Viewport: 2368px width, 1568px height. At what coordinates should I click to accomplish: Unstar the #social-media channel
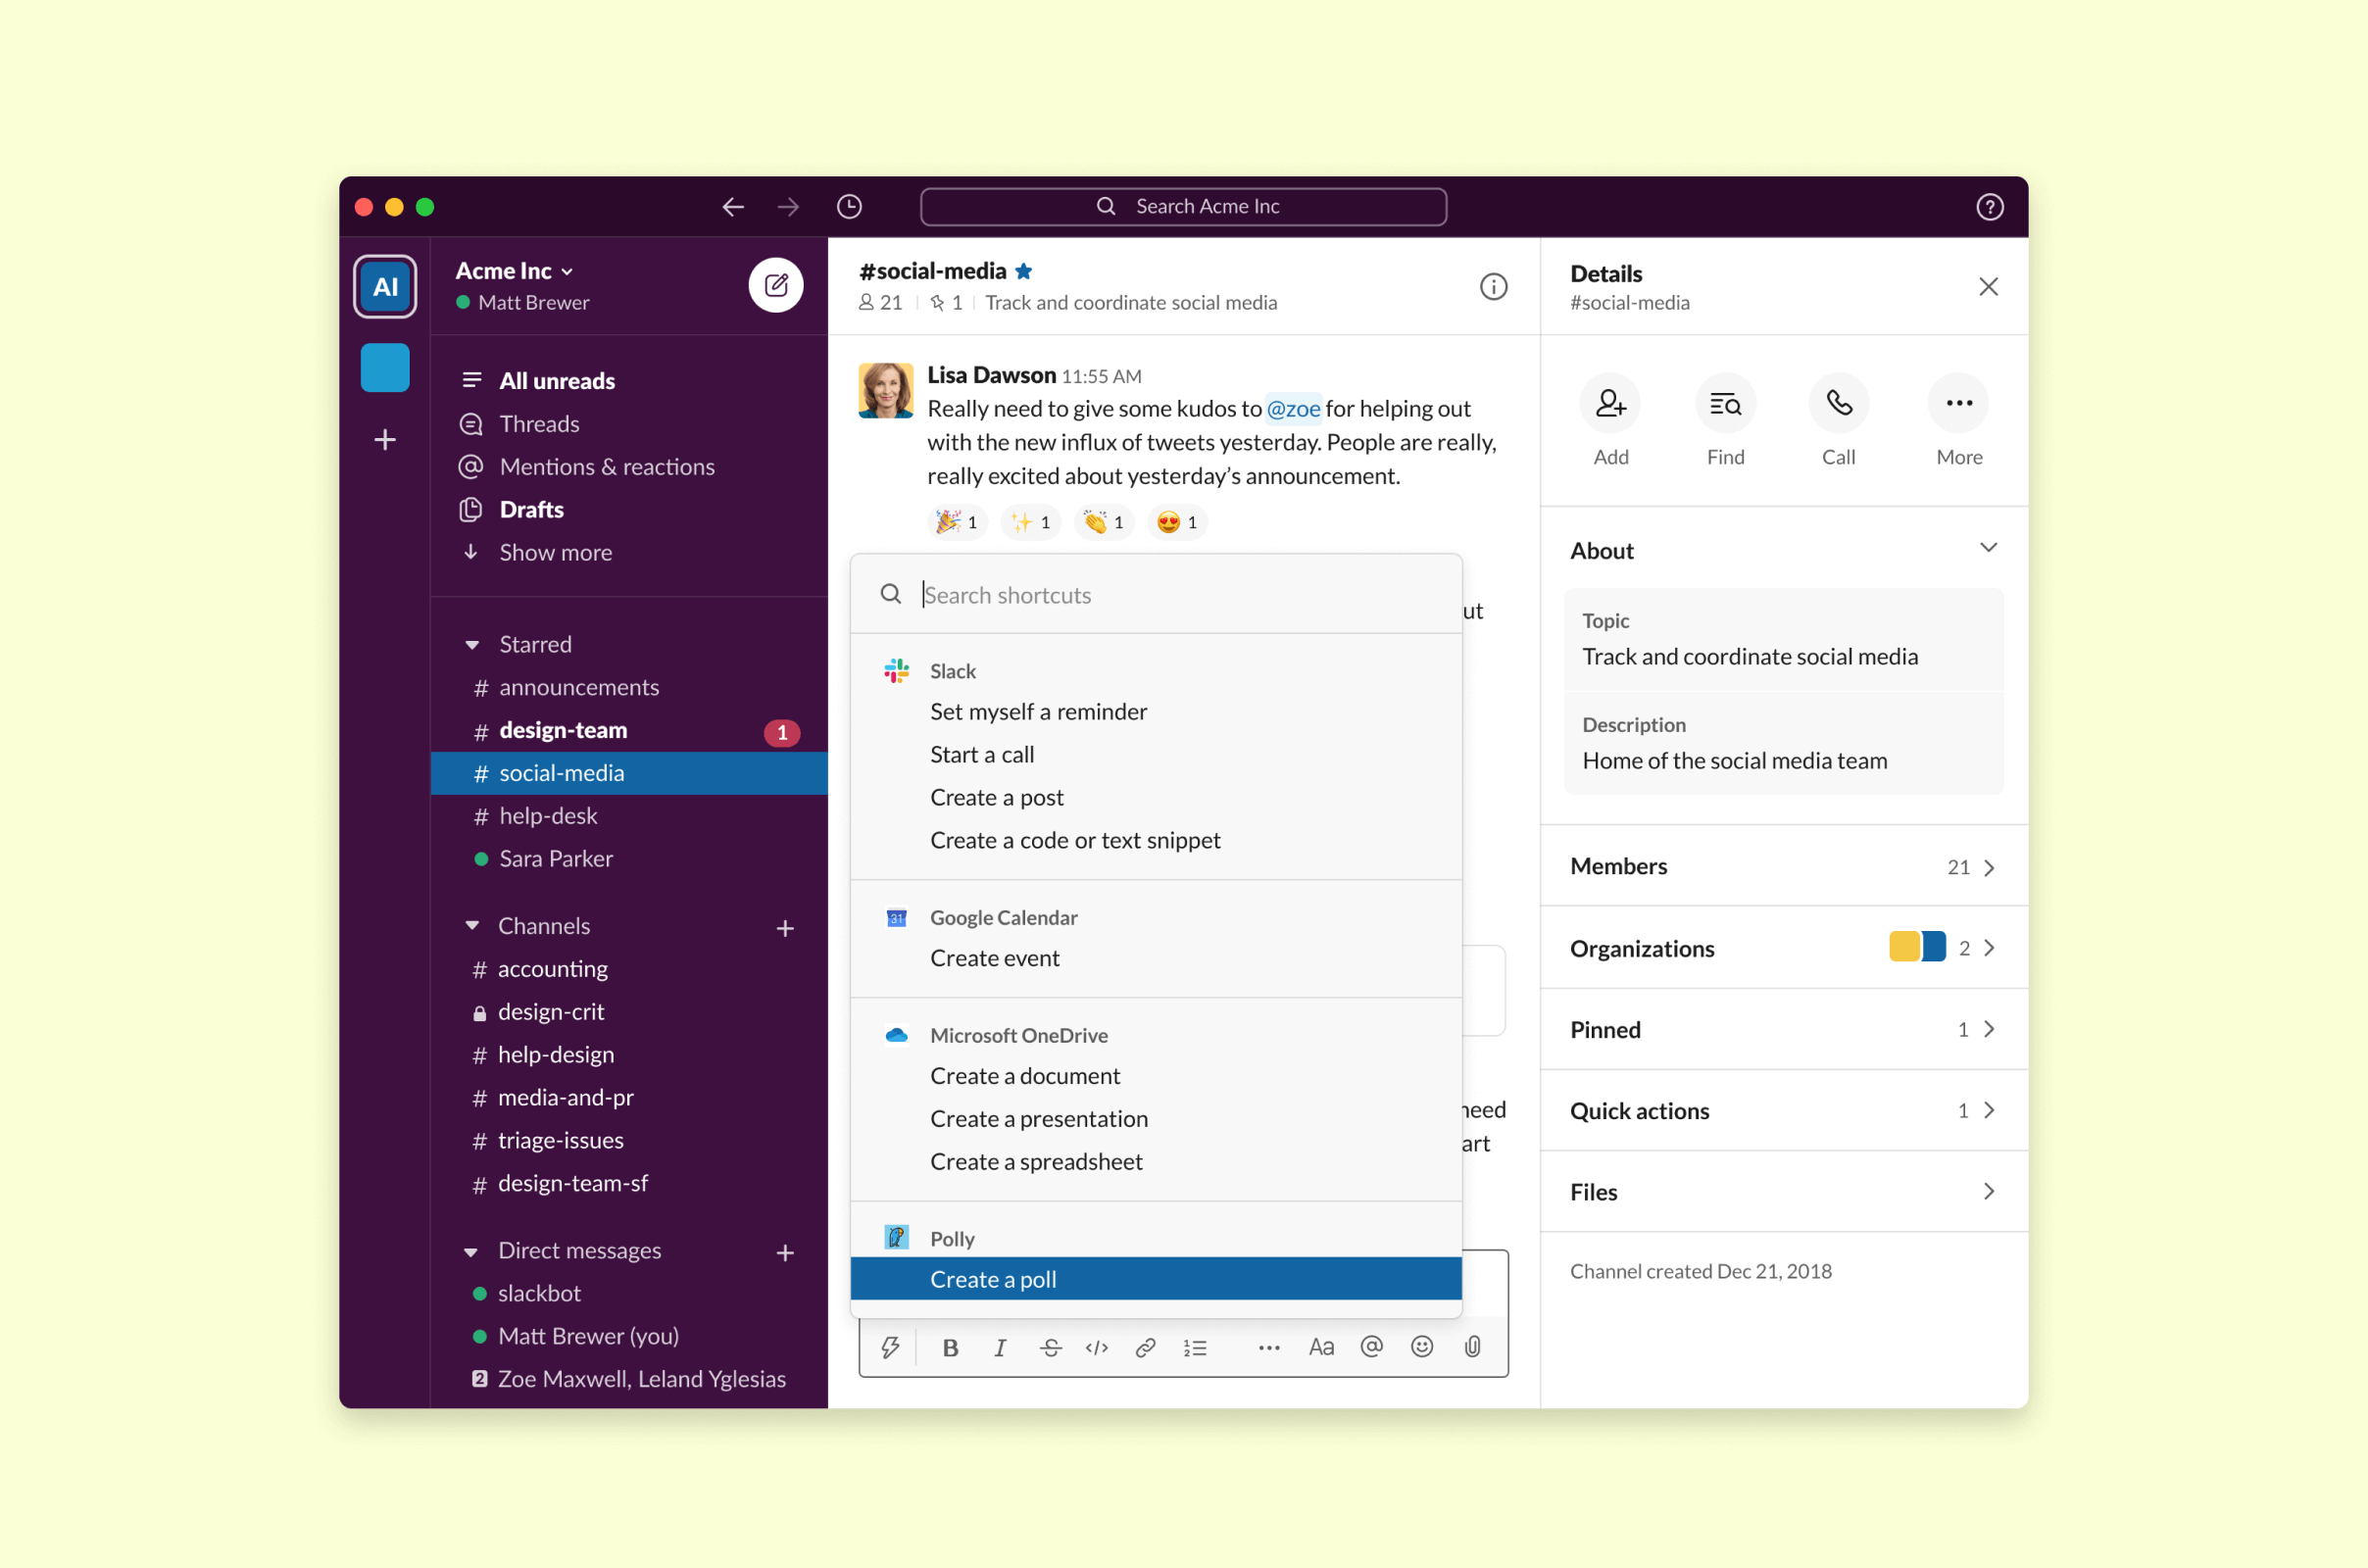(1024, 270)
